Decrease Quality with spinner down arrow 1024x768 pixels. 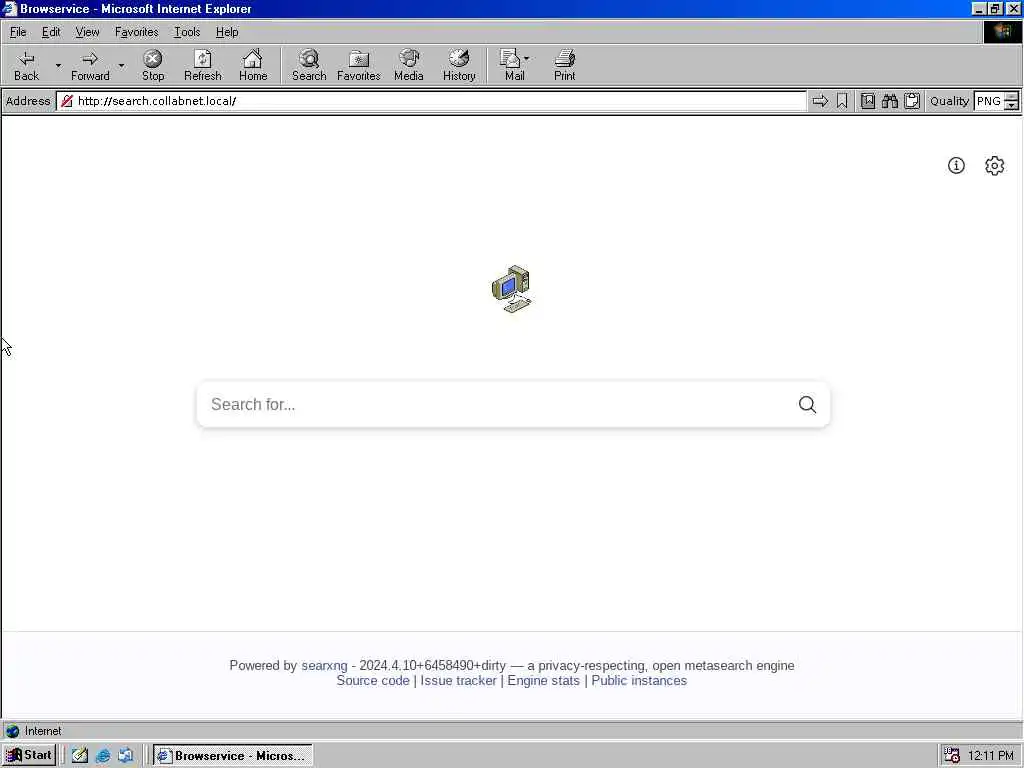(1011, 105)
